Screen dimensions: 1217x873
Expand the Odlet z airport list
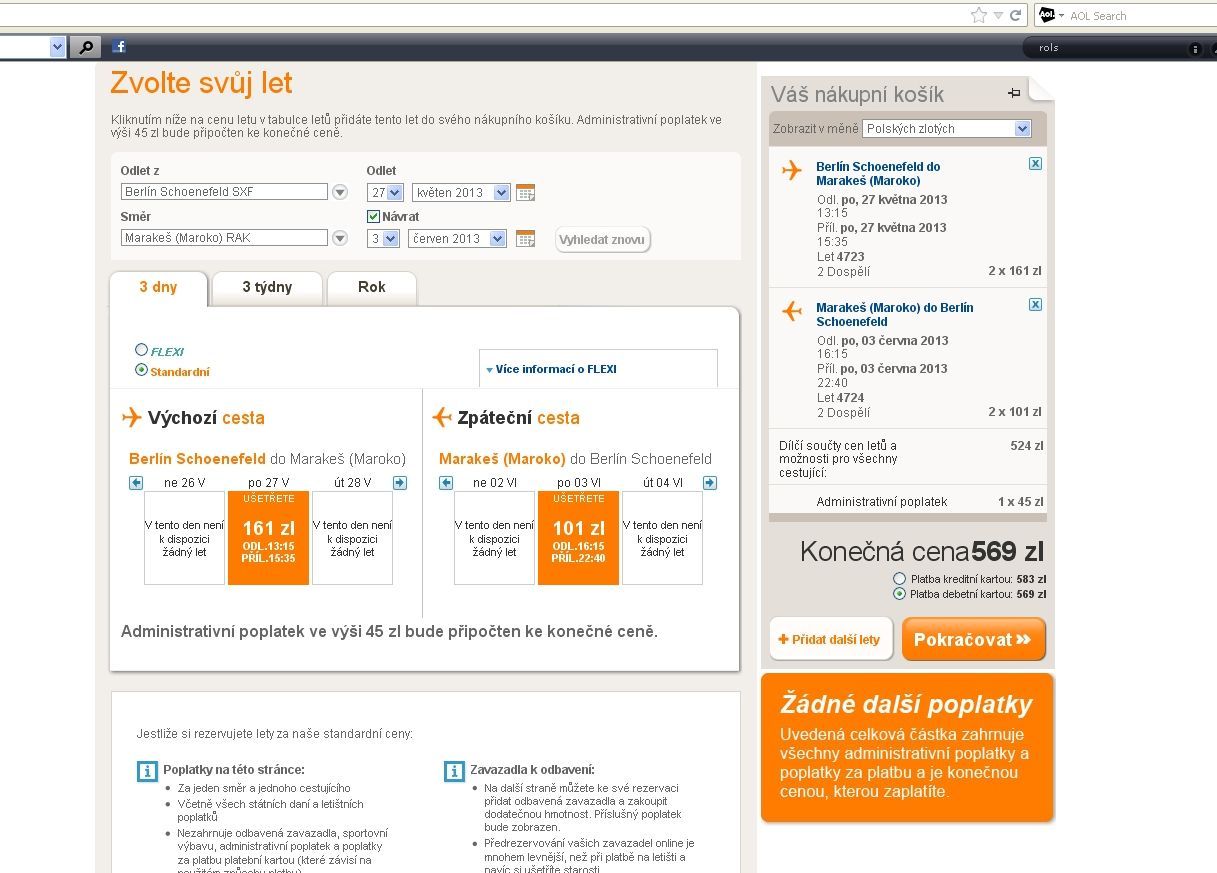coord(340,192)
